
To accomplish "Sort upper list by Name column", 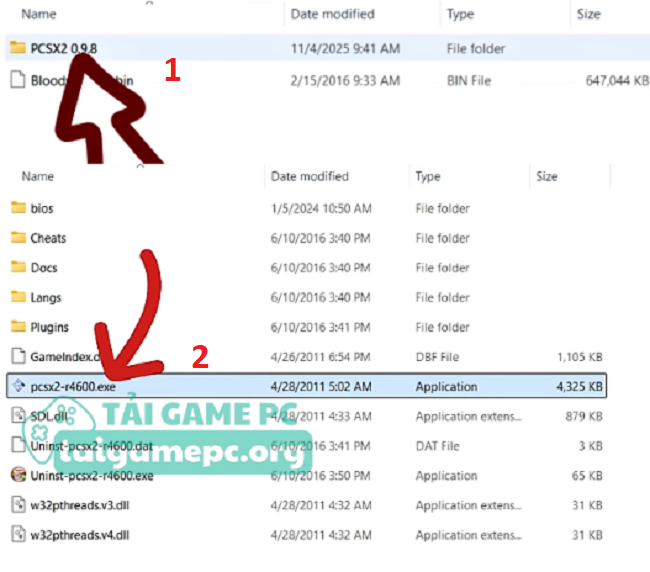I will coord(39,14).
